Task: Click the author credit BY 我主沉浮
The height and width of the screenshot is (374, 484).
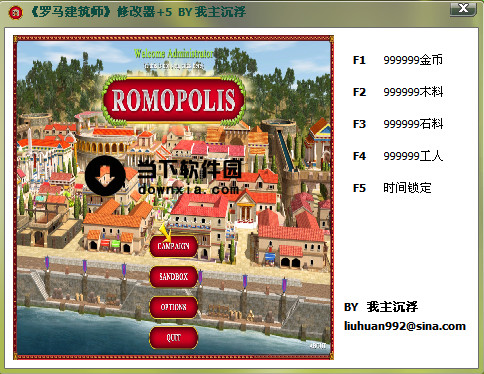Action: [x=381, y=307]
